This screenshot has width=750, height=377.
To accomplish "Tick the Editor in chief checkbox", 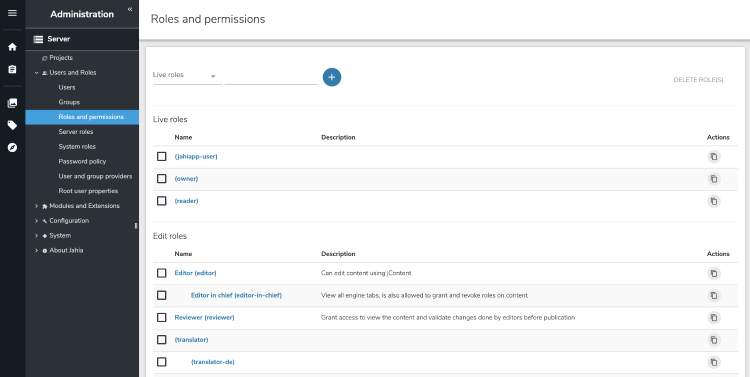I will click(x=162, y=295).
